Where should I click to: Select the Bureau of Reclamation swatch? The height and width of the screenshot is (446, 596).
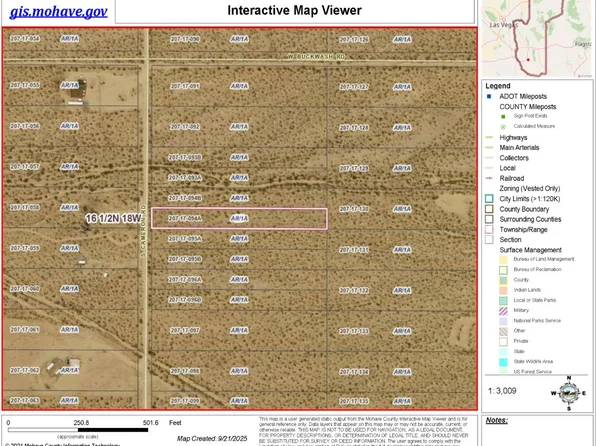pos(503,270)
